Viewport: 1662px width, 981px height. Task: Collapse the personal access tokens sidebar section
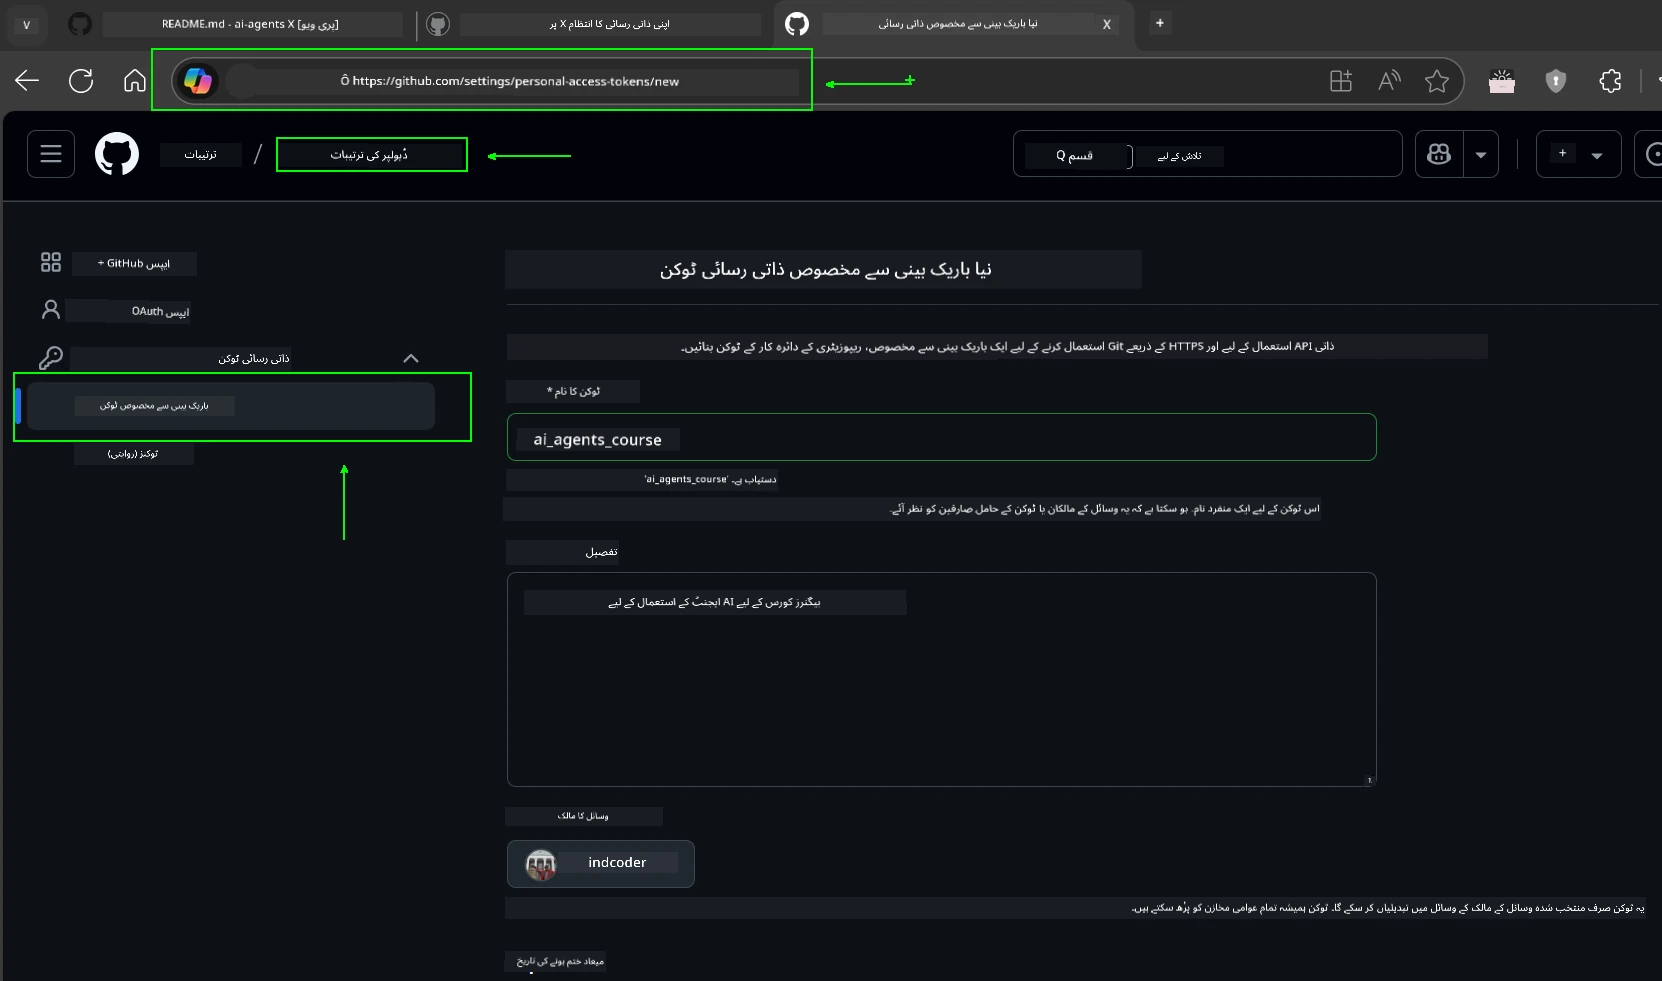pos(410,358)
